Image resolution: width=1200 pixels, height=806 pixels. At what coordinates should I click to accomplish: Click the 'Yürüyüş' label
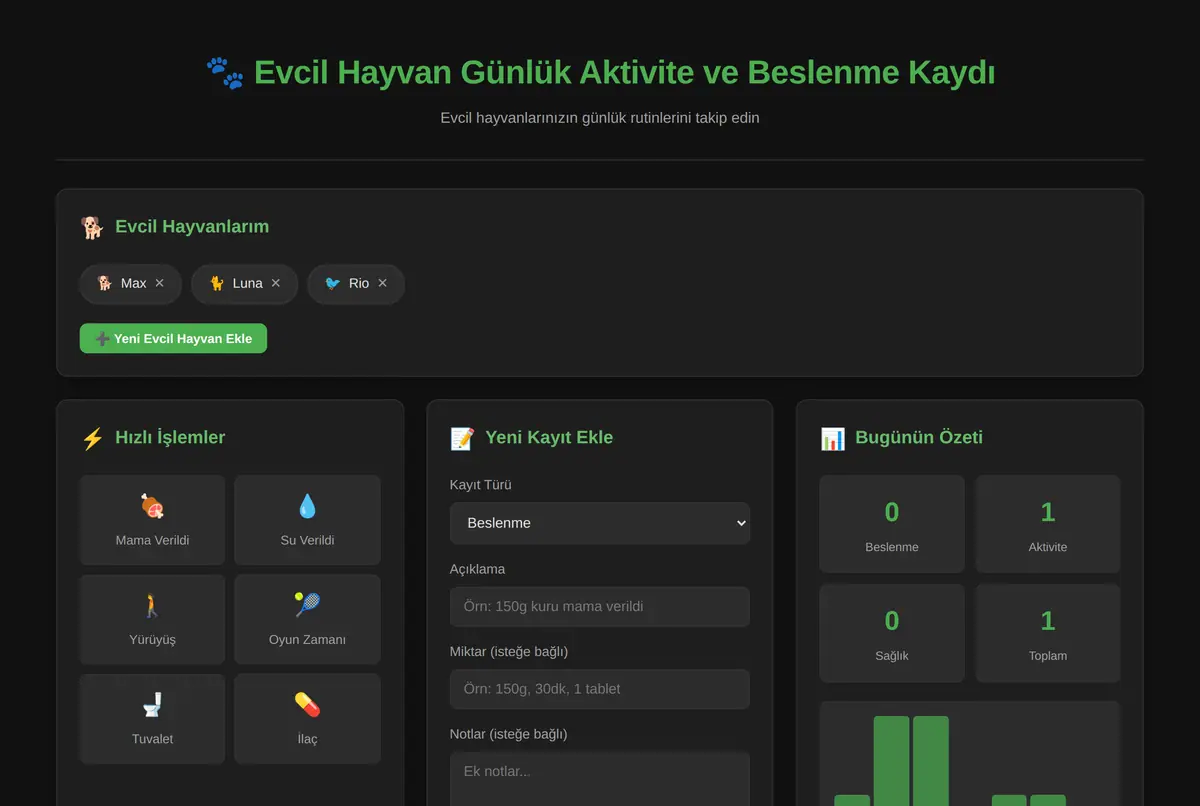(152, 639)
